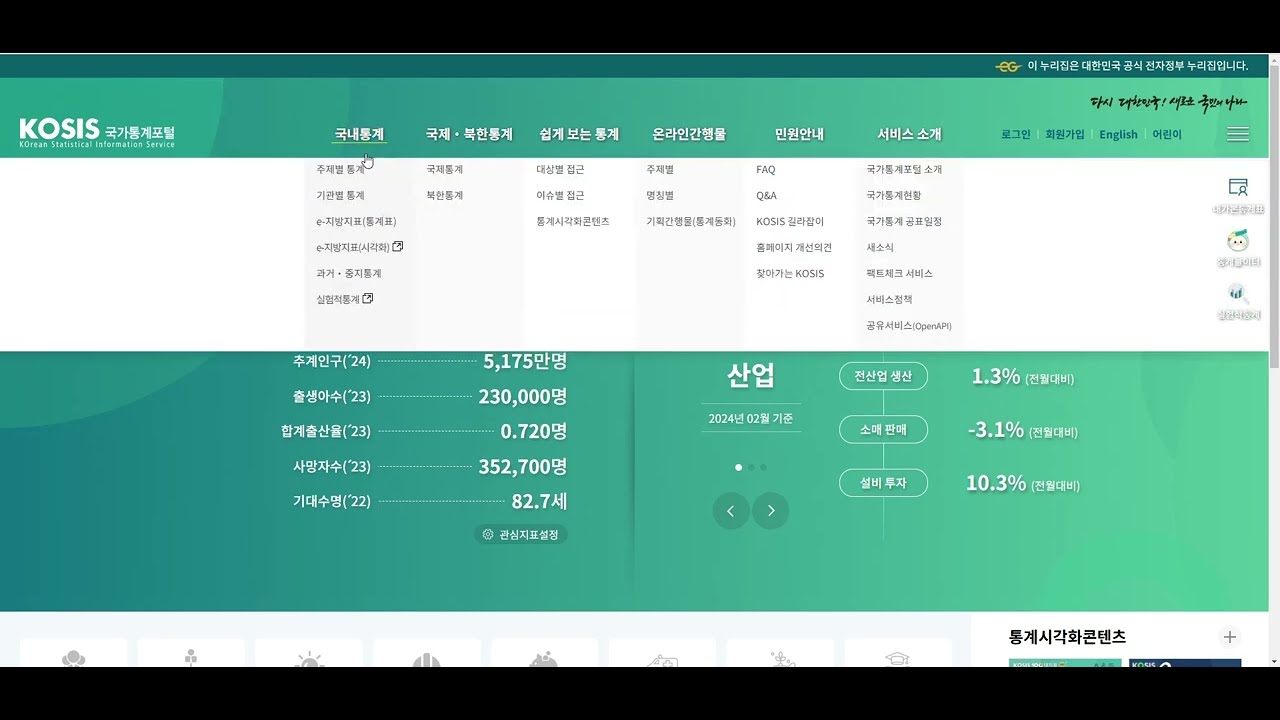The image size is (1280, 720).
Task: Open the hamburger all-menu icon
Action: [1238, 134]
